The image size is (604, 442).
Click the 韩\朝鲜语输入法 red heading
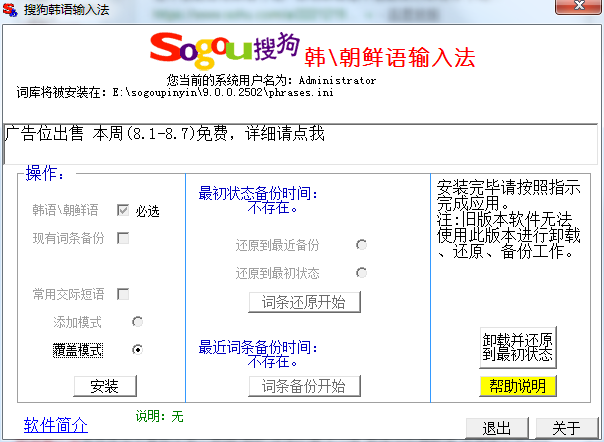[x=389, y=58]
